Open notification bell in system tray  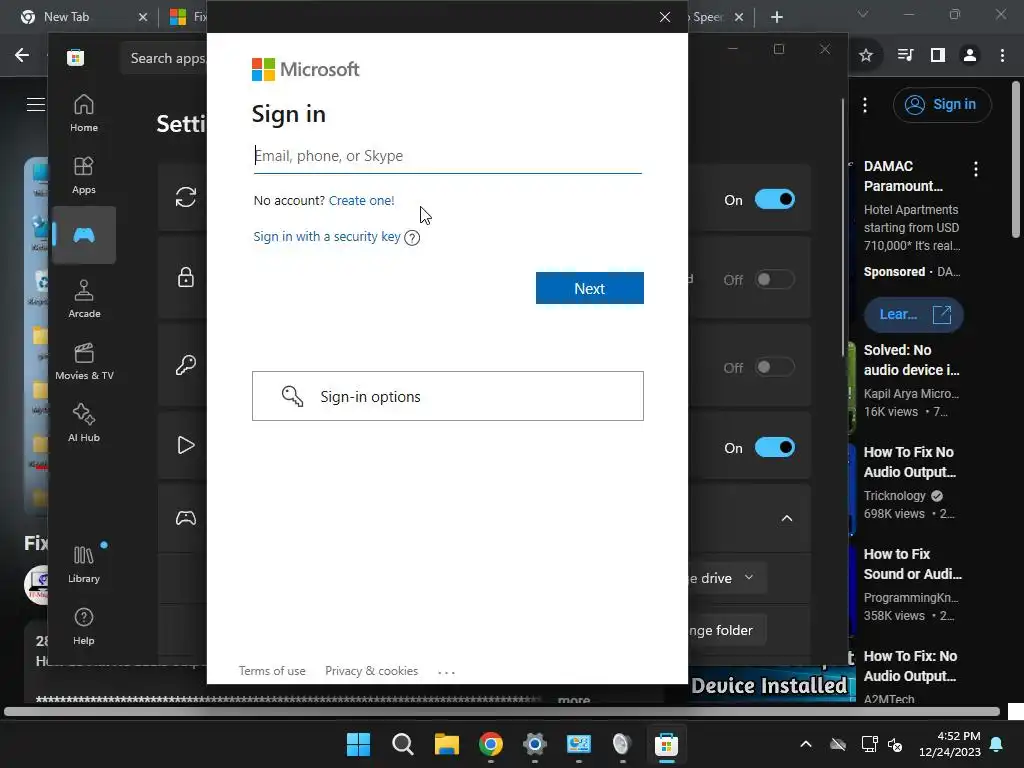coord(997,744)
